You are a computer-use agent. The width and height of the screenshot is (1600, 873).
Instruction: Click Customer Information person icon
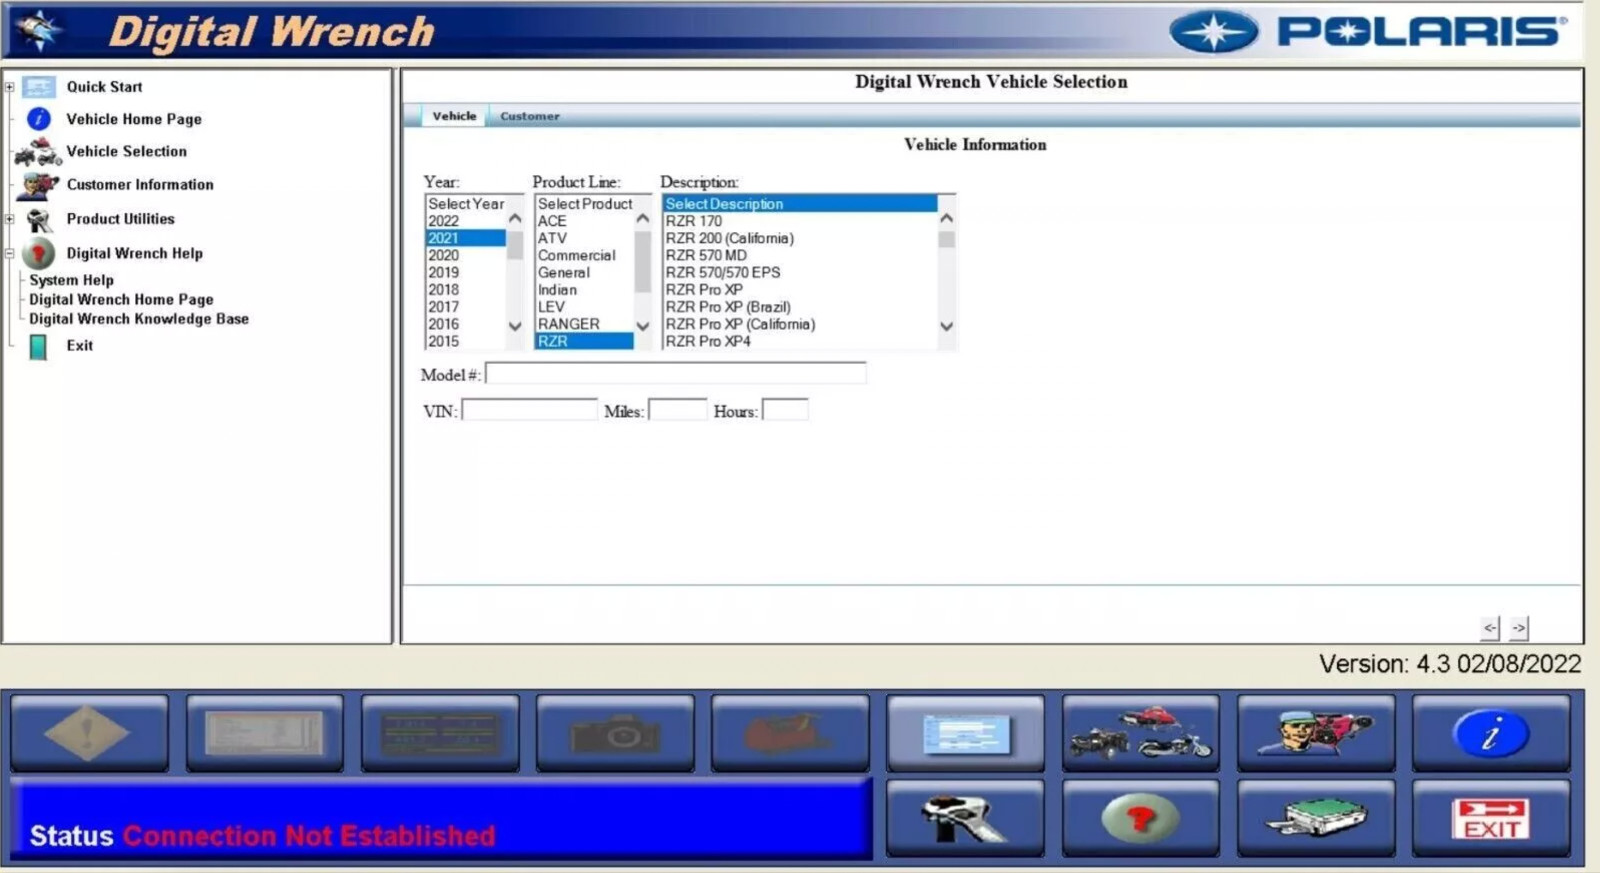click(x=38, y=185)
